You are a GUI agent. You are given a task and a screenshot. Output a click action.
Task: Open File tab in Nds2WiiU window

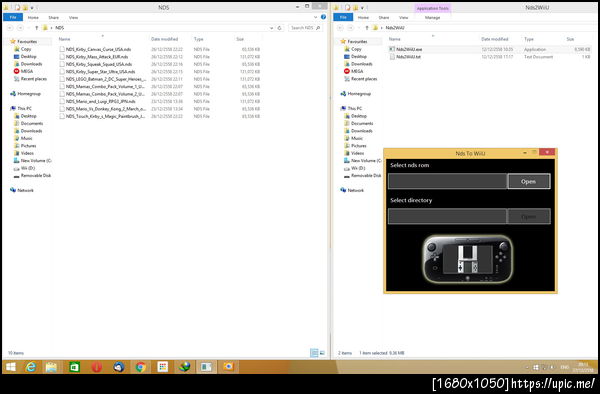point(343,18)
